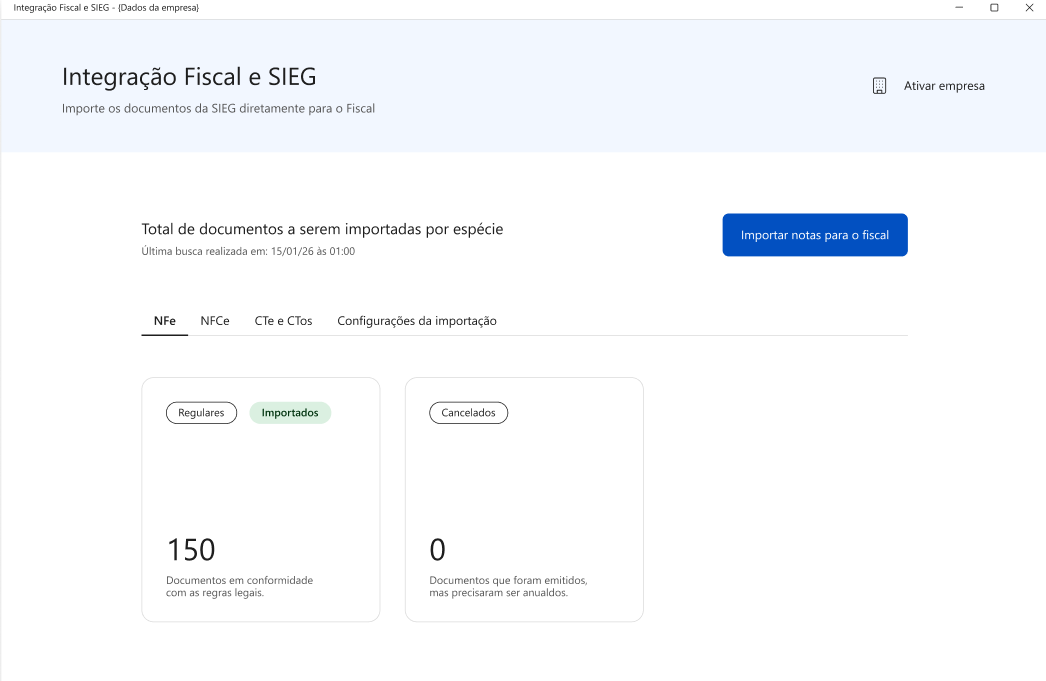The width and height of the screenshot is (1046, 681).
Task: Click the 'Integração Fiscal e SIEG' page heading
Action: coord(189,77)
